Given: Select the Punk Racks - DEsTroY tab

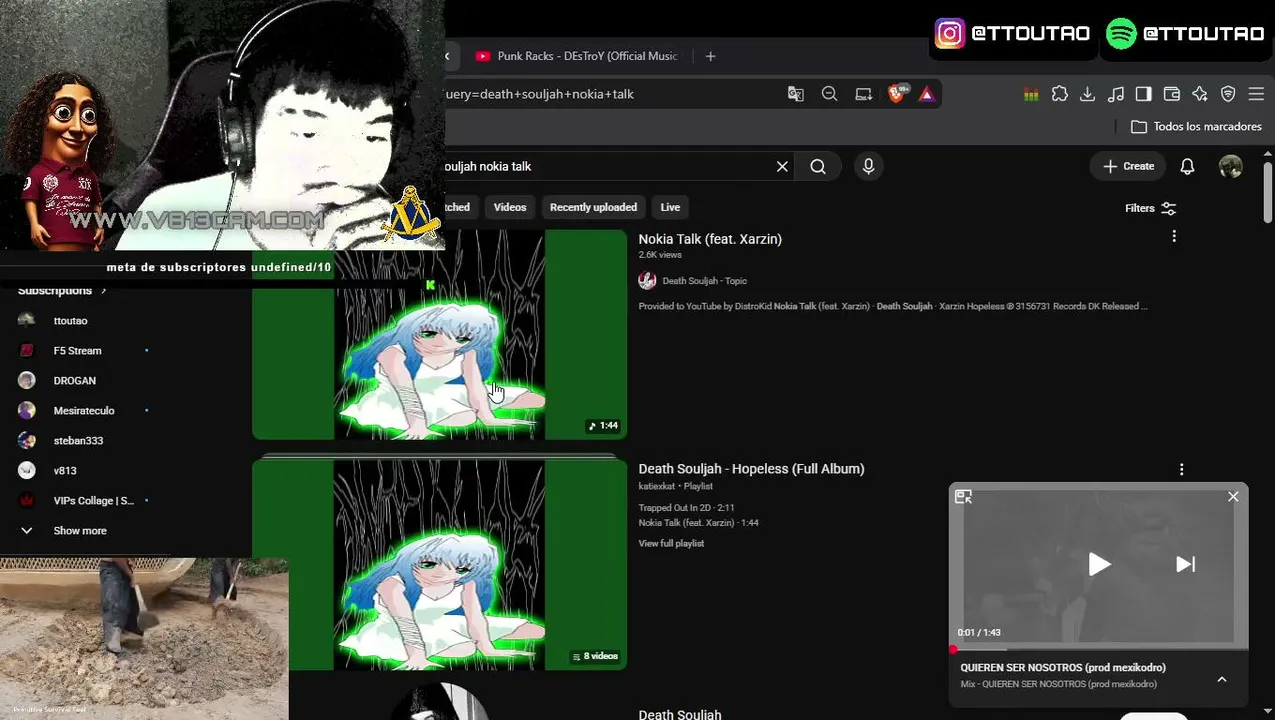Looking at the screenshot, I should point(578,56).
